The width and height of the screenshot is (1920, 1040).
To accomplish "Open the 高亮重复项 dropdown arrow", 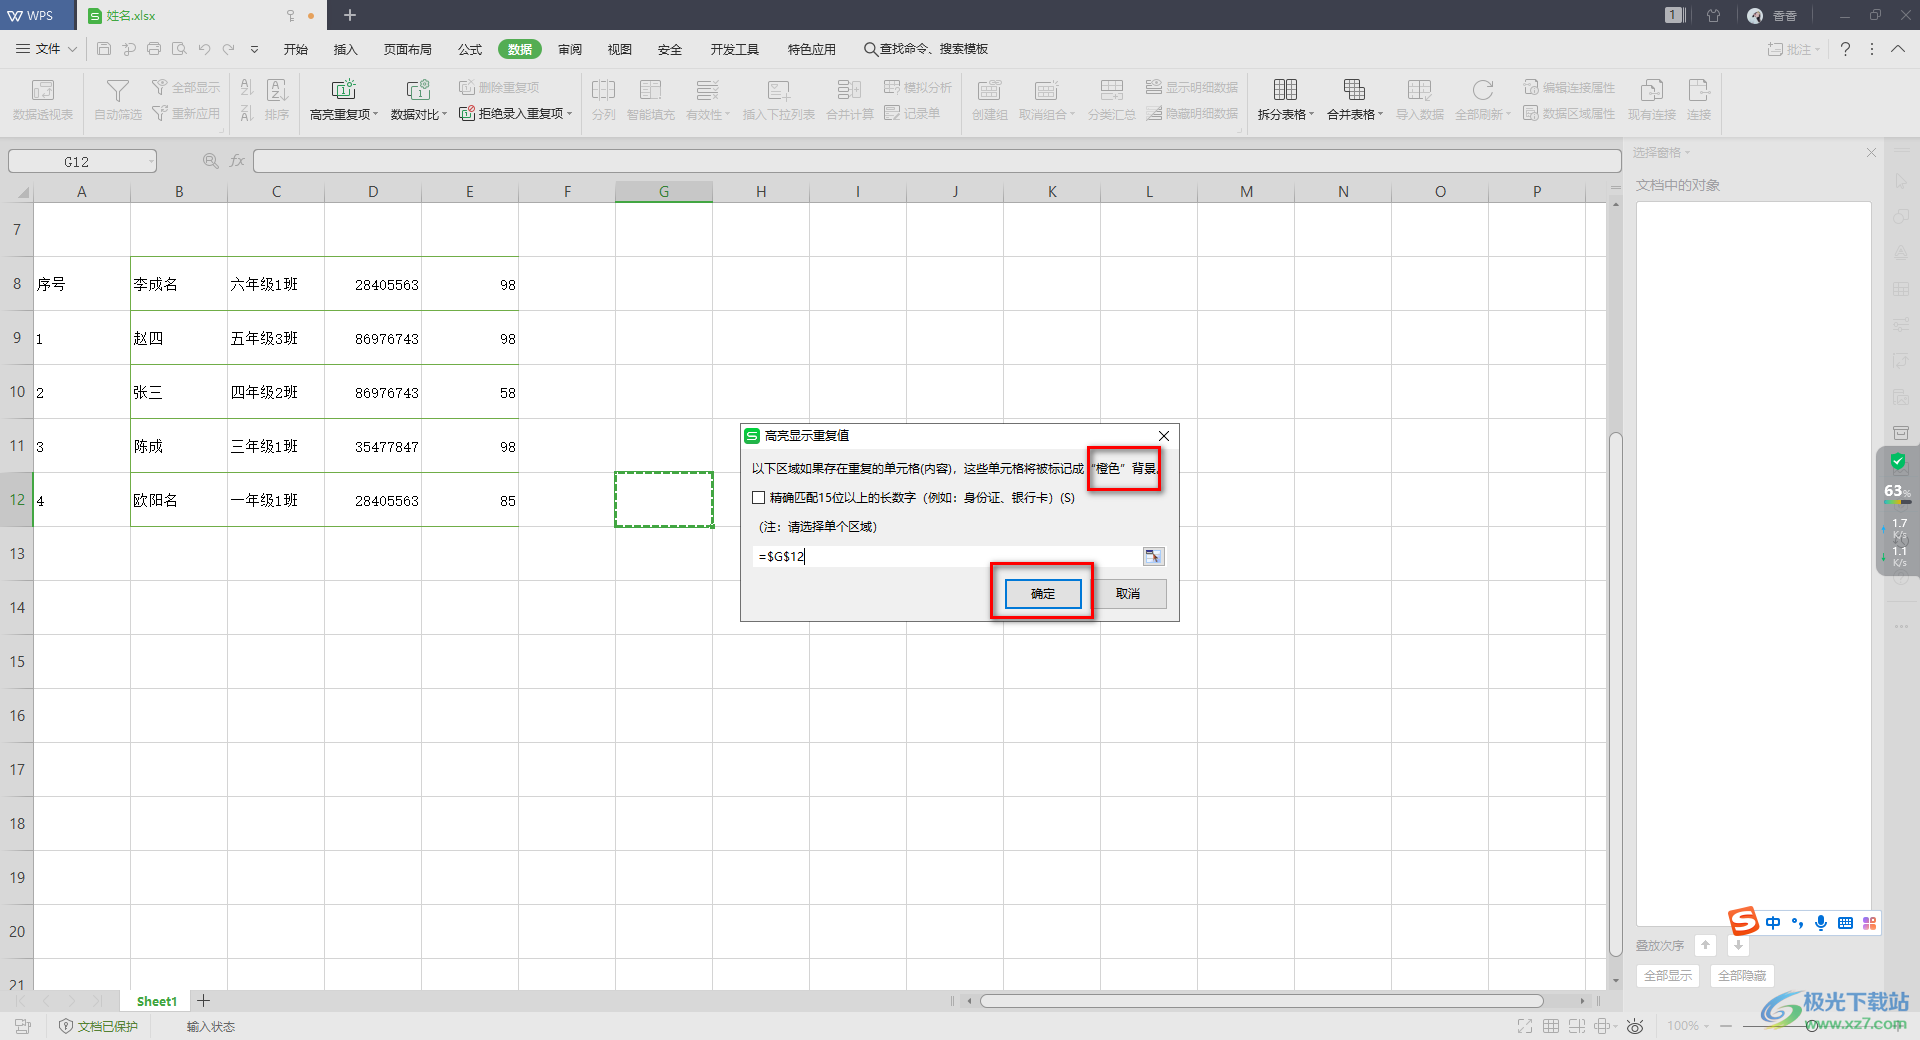I will [376, 114].
